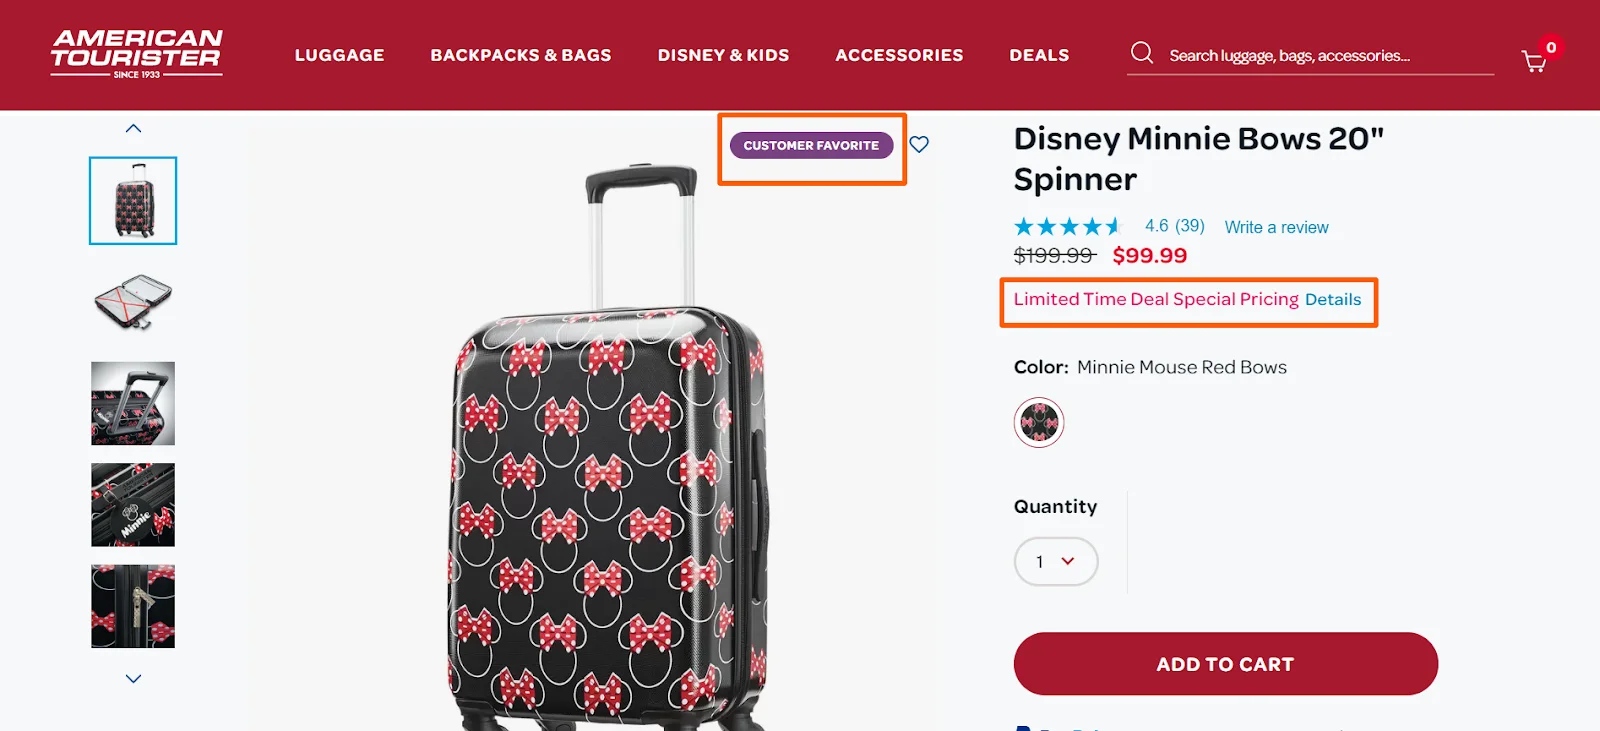The height and width of the screenshot is (731, 1600).
Task: Switch to the LUGGAGE menu item
Action: [338, 55]
